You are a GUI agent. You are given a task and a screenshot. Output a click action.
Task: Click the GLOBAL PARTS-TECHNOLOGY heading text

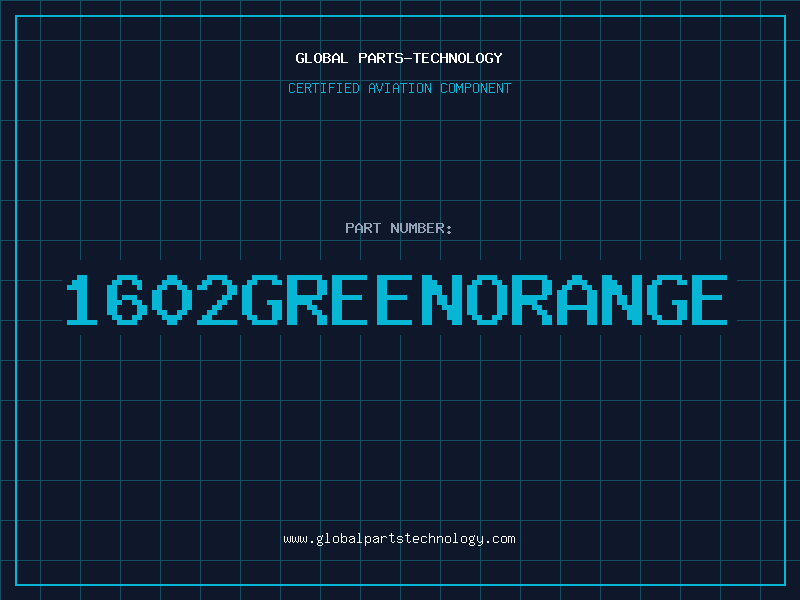[x=399, y=58]
